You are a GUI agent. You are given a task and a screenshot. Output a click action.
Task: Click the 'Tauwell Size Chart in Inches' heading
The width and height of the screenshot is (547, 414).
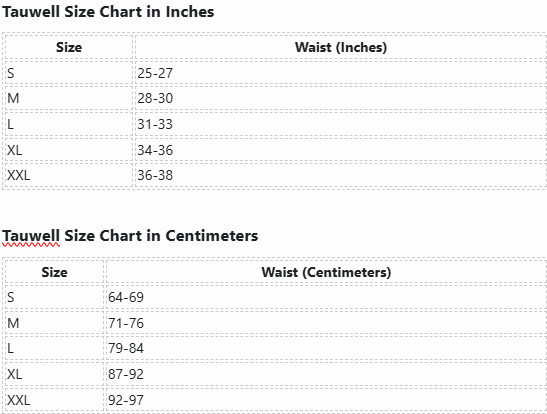108,12
